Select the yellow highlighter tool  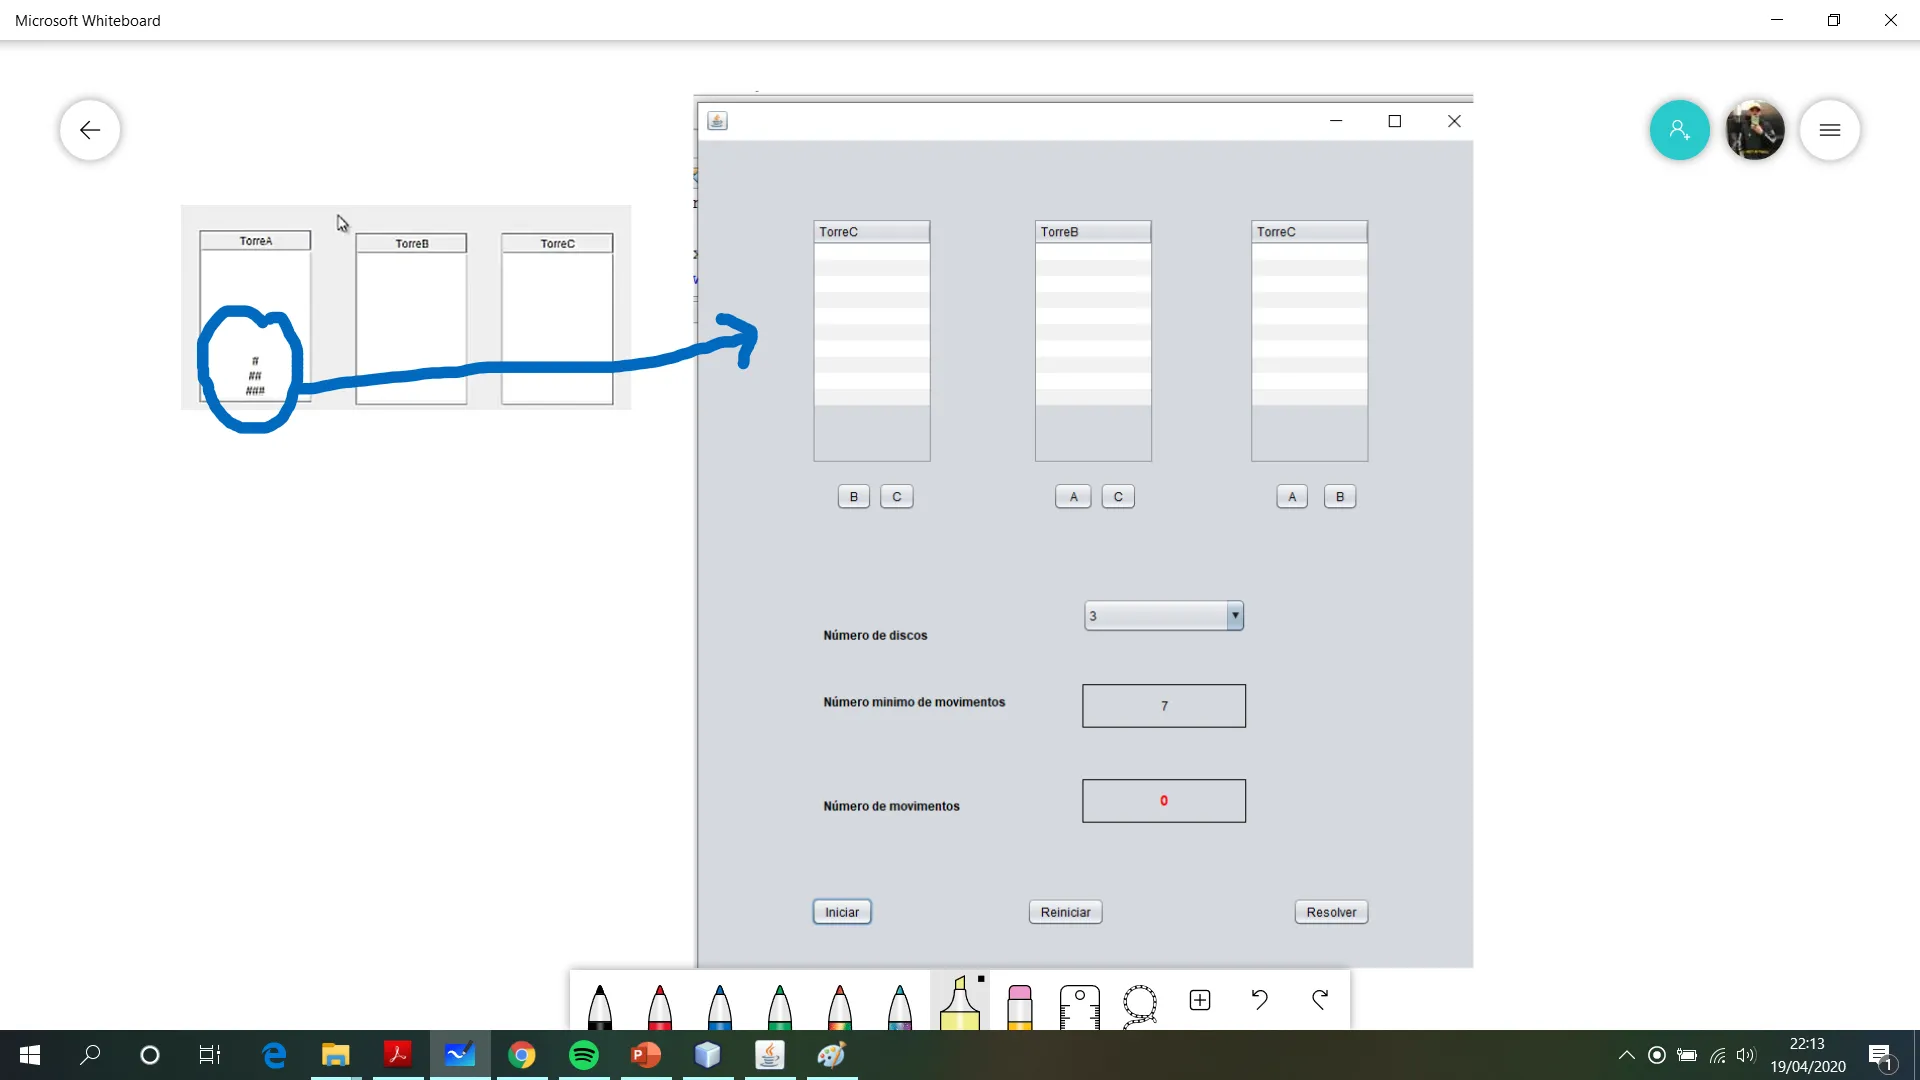[x=960, y=1004]
